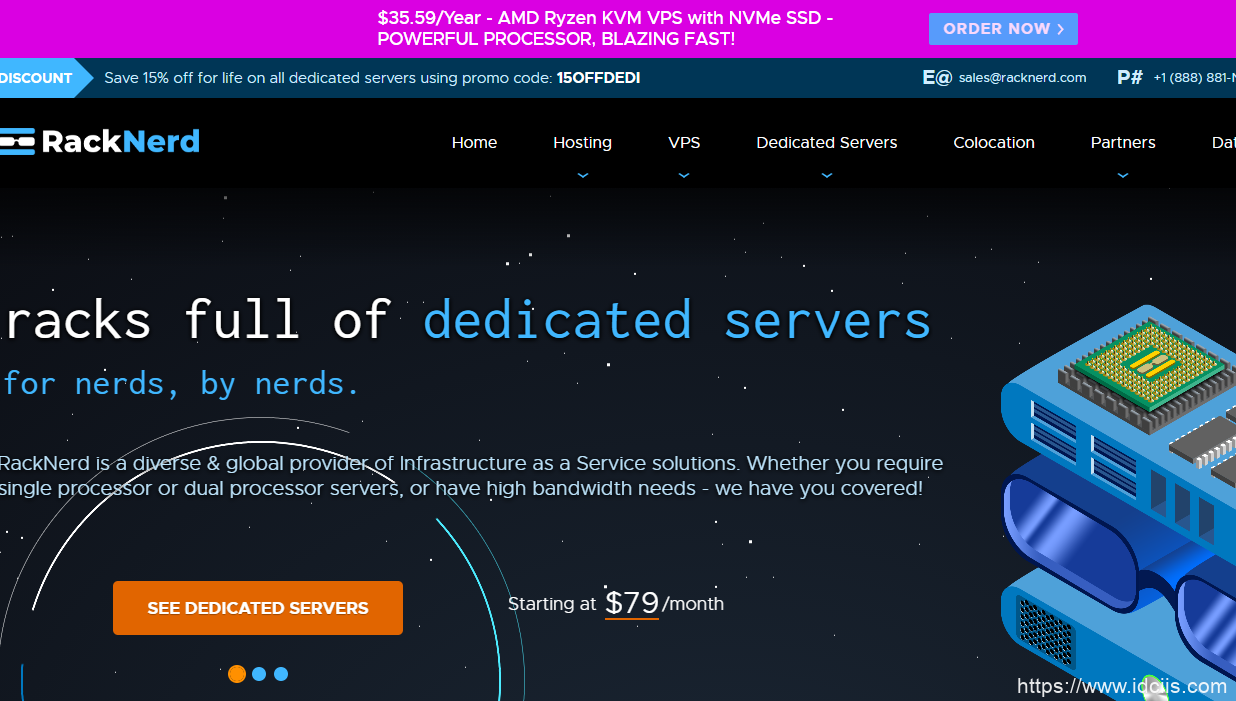This screenshot has height=701, width=1236.
Task: Go to the Home menu item
Action: point(474,143)
